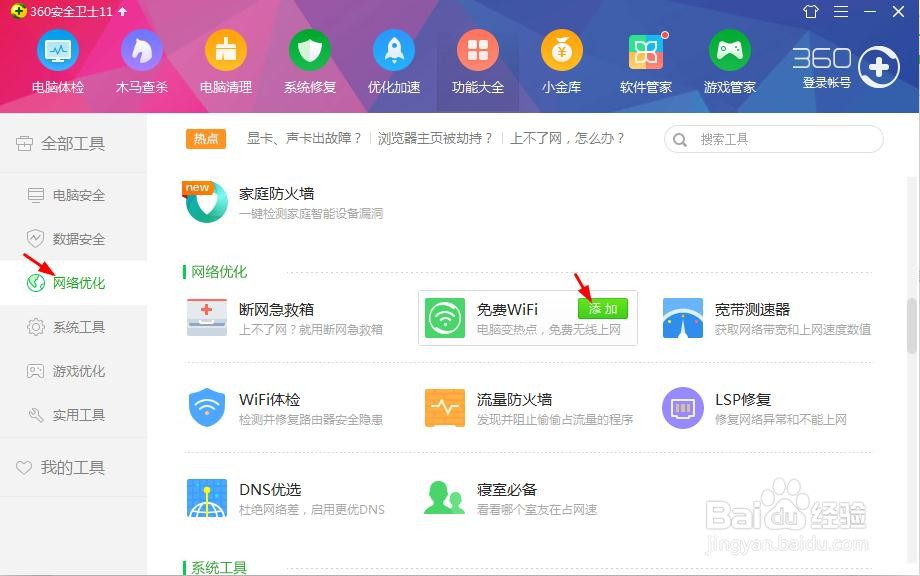The width and height of the screenshot is (920, 576).
Task: Open 游戏管家 gamepad icon
Action: pyautogui.click(x=729, y=50)
